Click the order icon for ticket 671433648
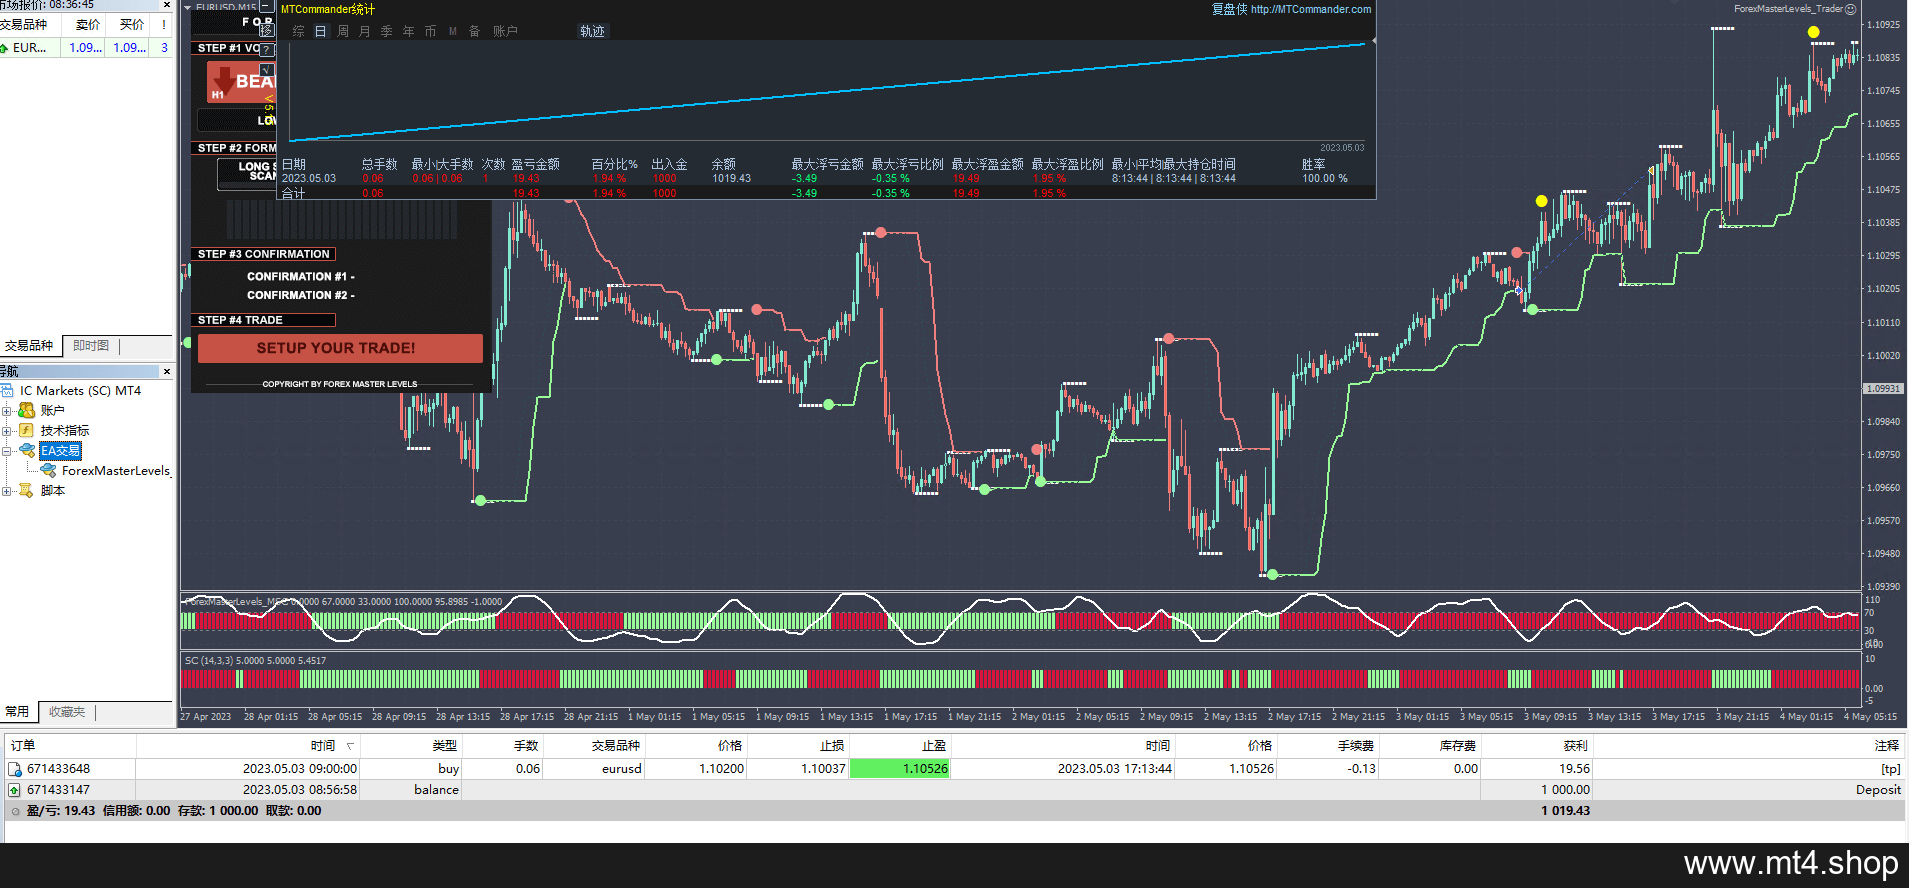The height and width of the screenshot is (888, 1909). (x=15, y=769)
